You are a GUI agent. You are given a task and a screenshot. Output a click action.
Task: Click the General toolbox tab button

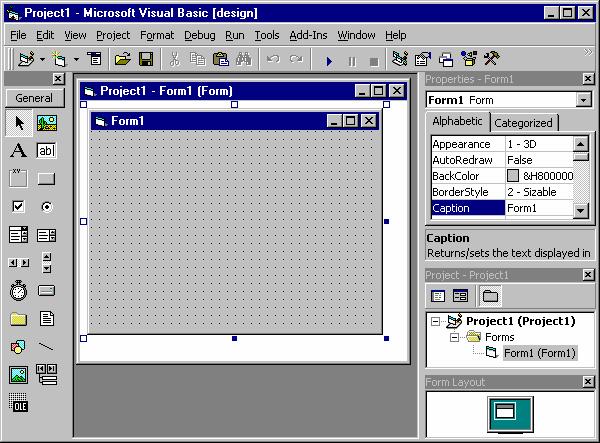(x=34, y=98)
